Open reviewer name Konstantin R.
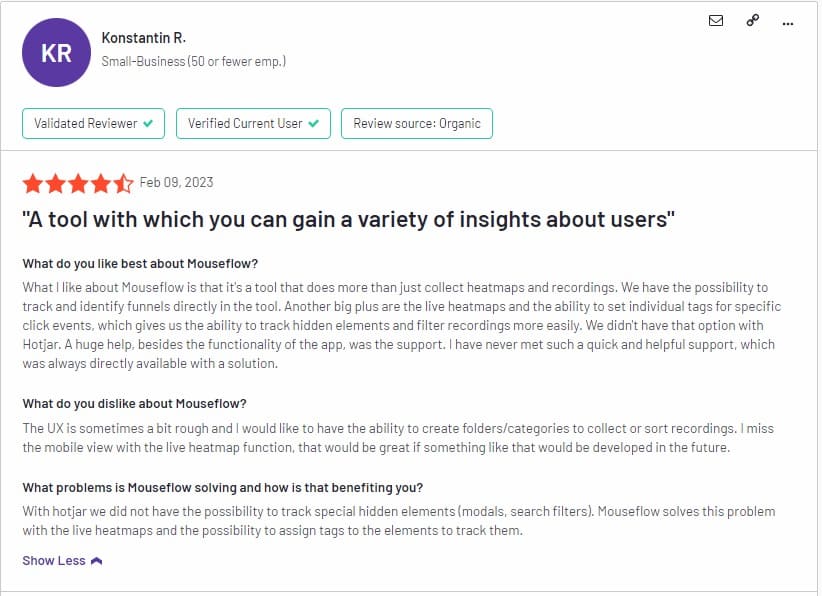Viewport: 822px width, 596px height. (x=144, y=38)
